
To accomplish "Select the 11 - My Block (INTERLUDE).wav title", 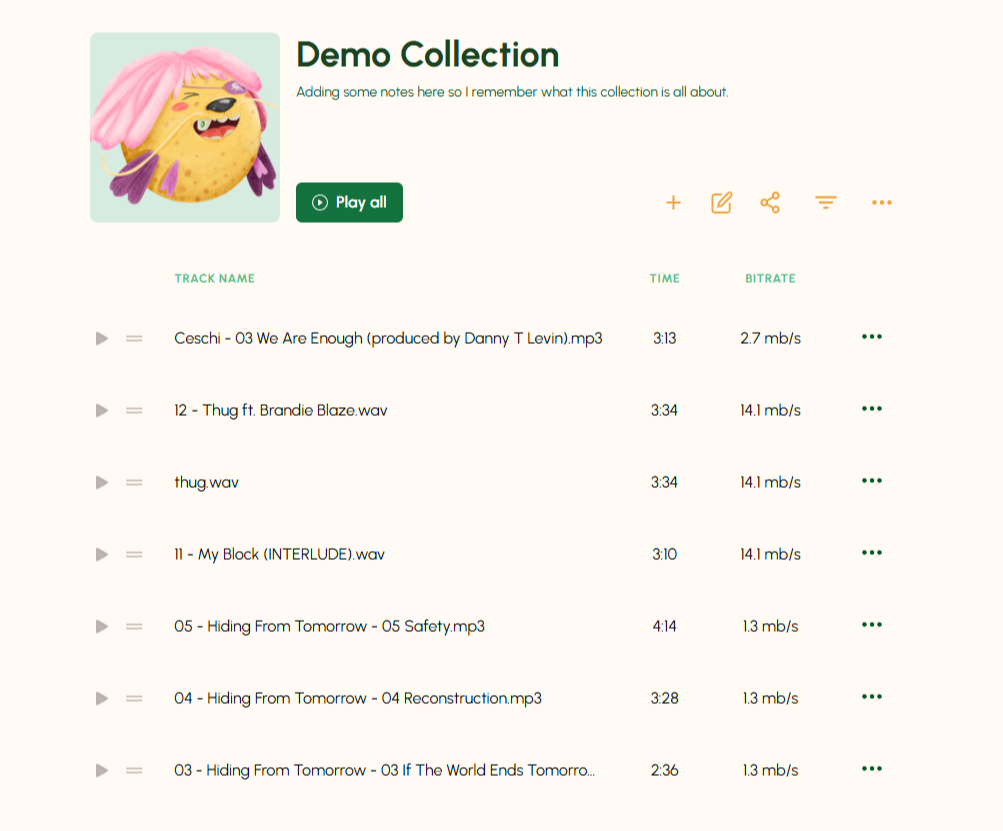I will coord(279,555).
